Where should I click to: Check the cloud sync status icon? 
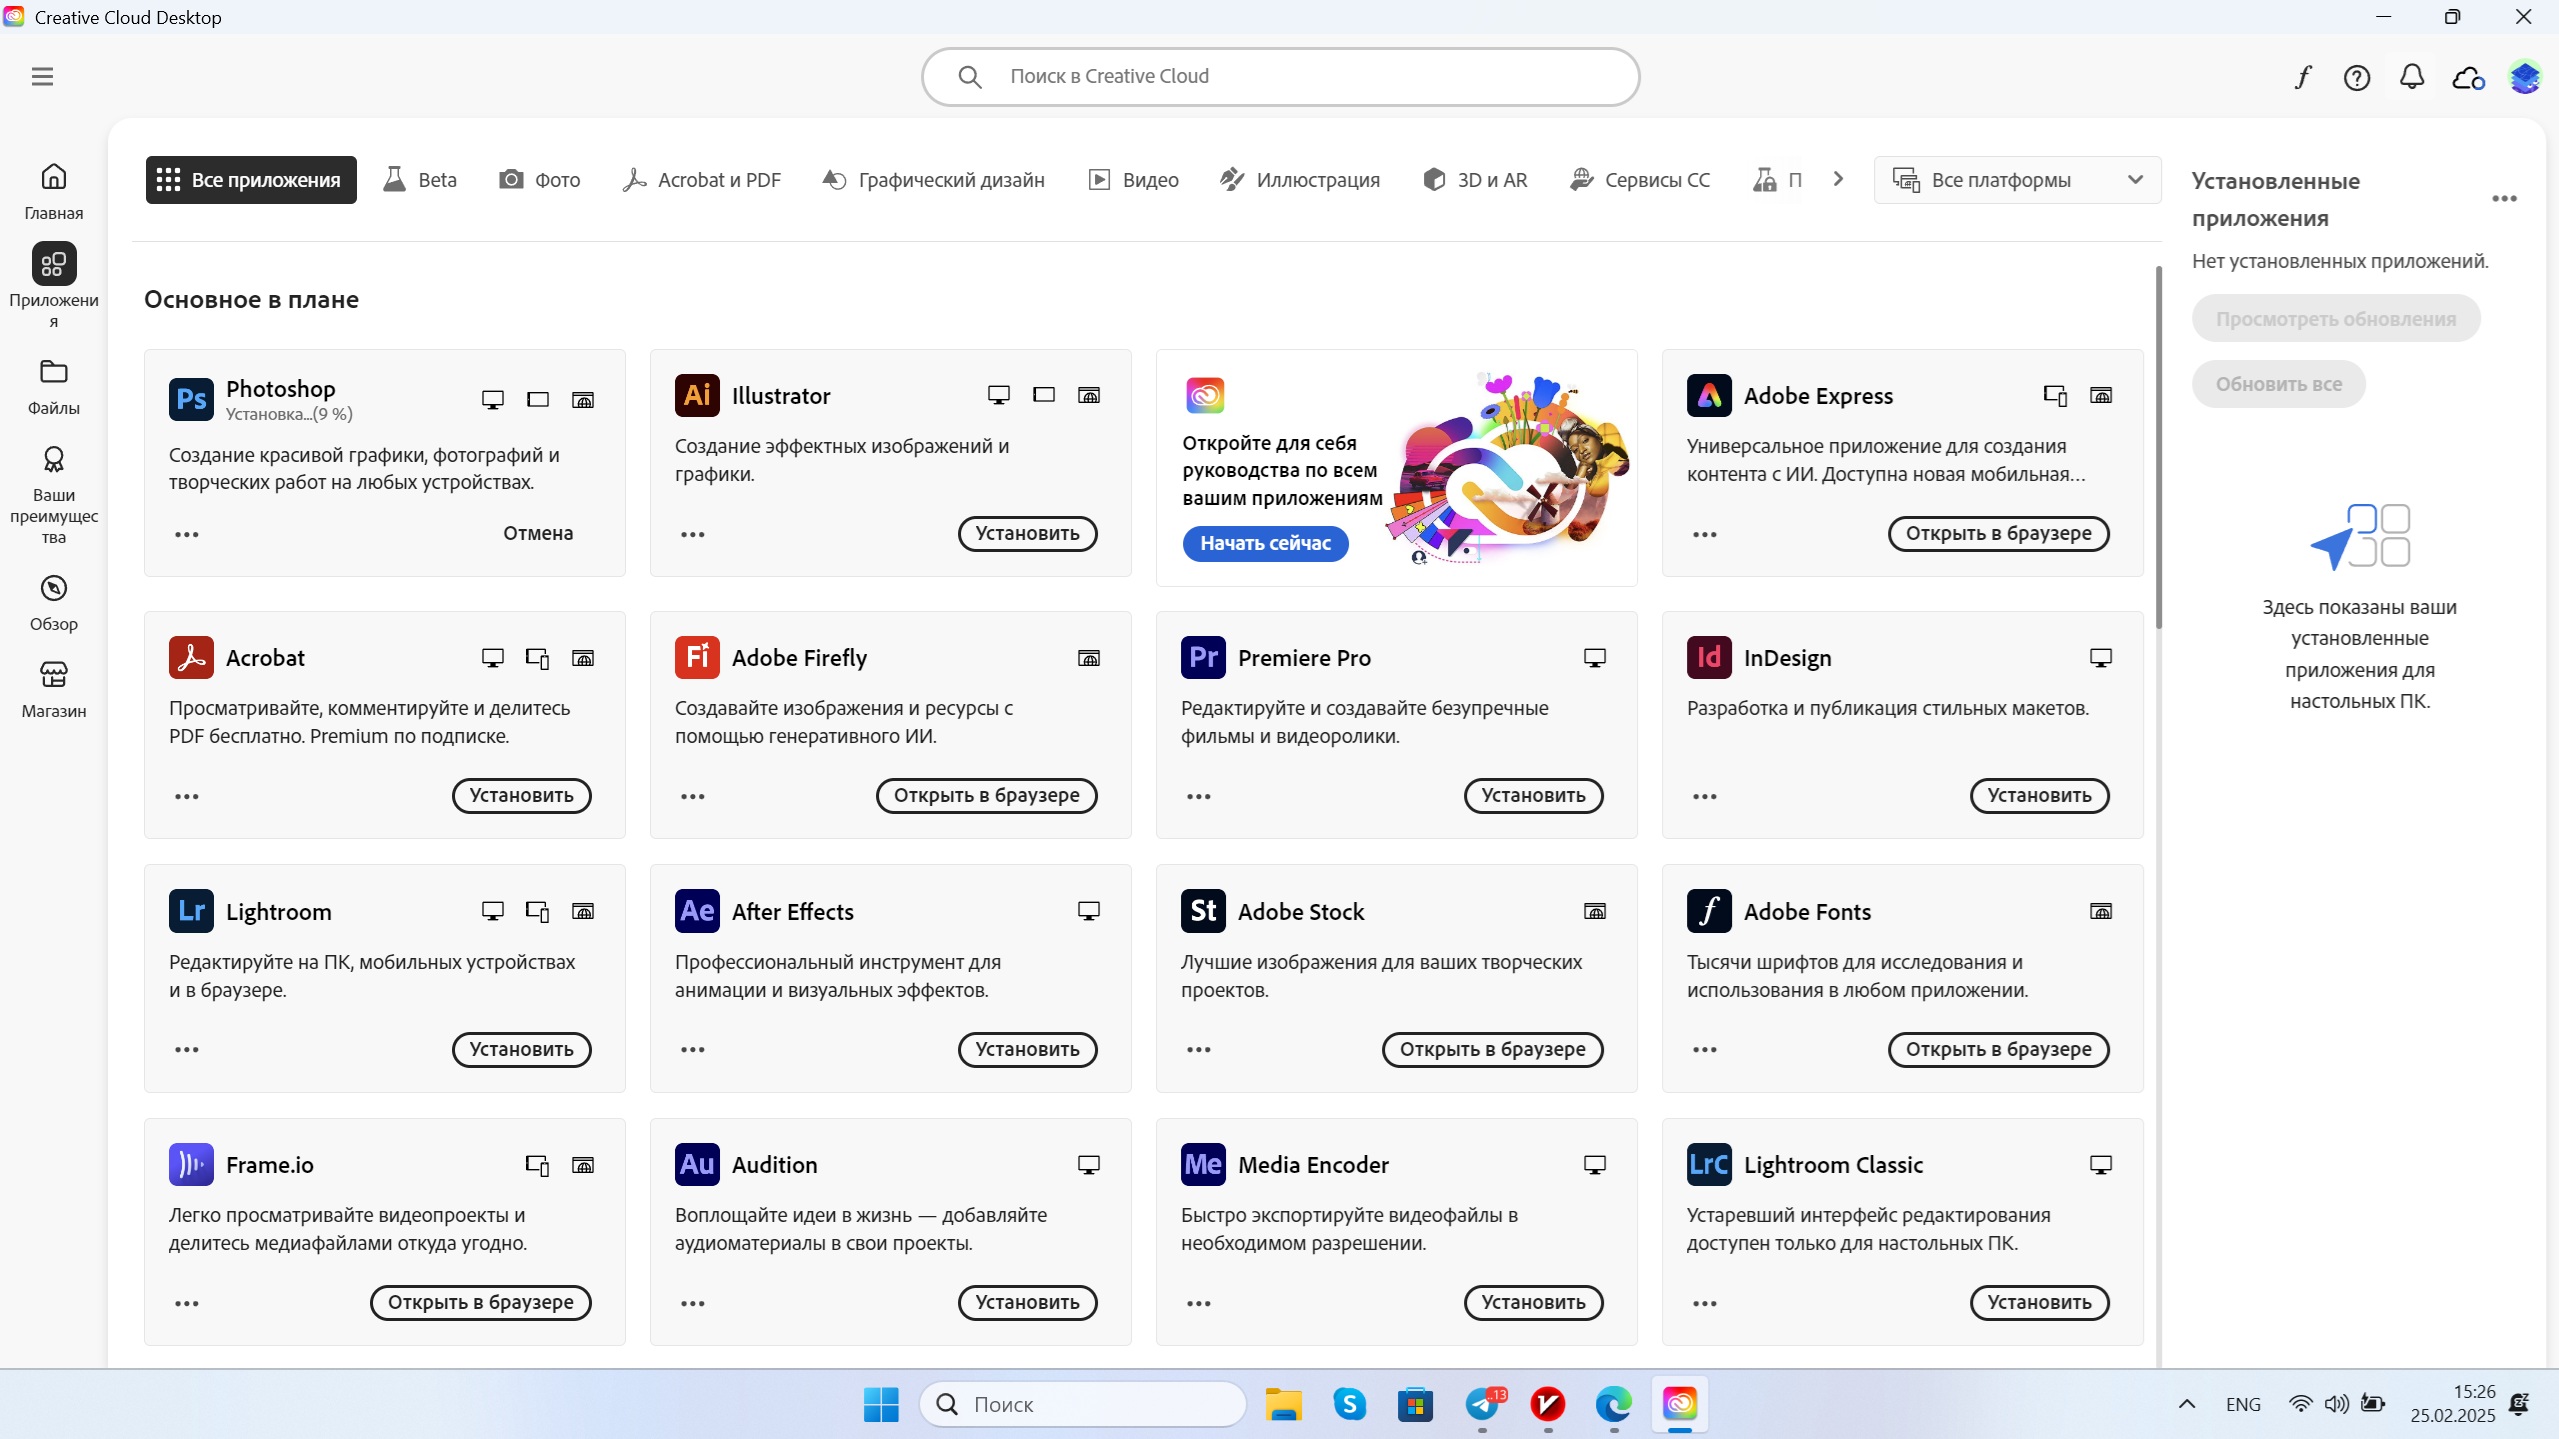pos(2468,77)
